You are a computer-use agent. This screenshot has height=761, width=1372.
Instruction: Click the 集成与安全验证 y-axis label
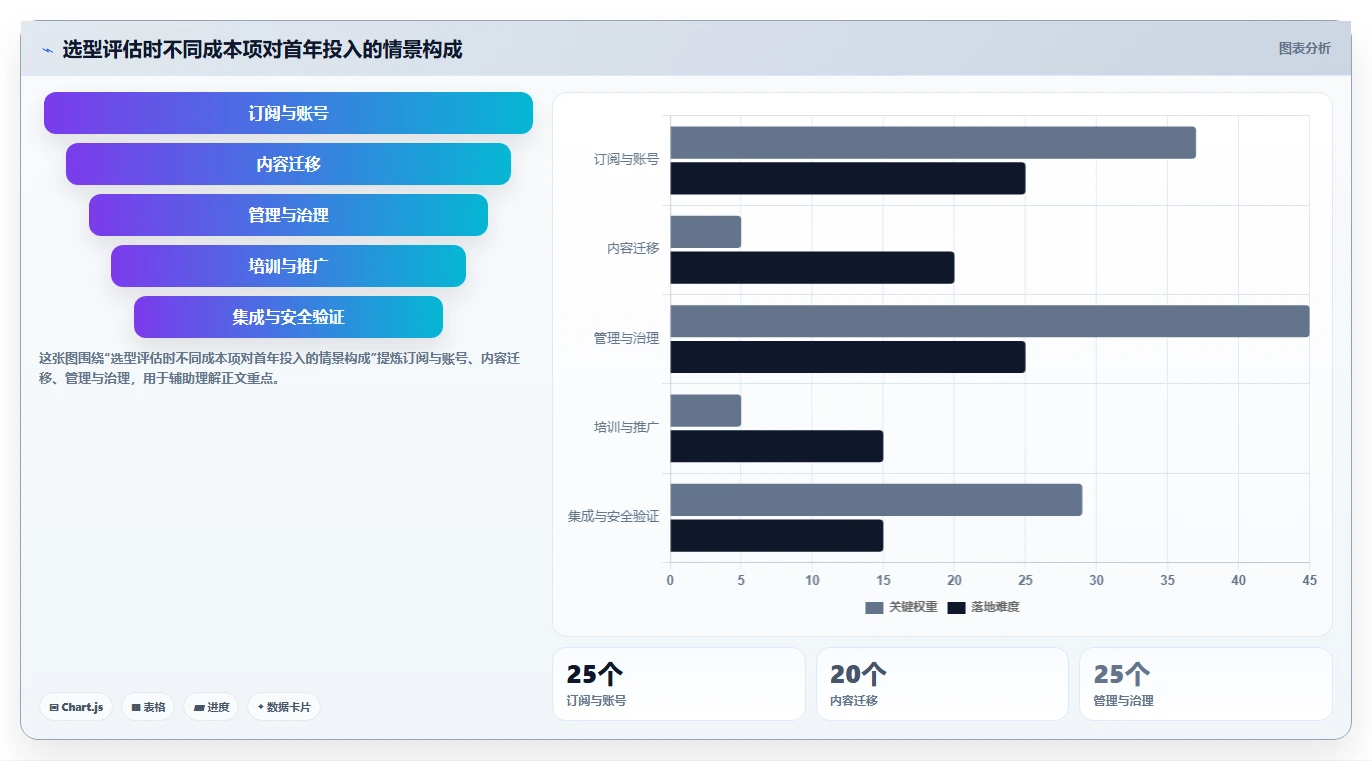point(613,517)
